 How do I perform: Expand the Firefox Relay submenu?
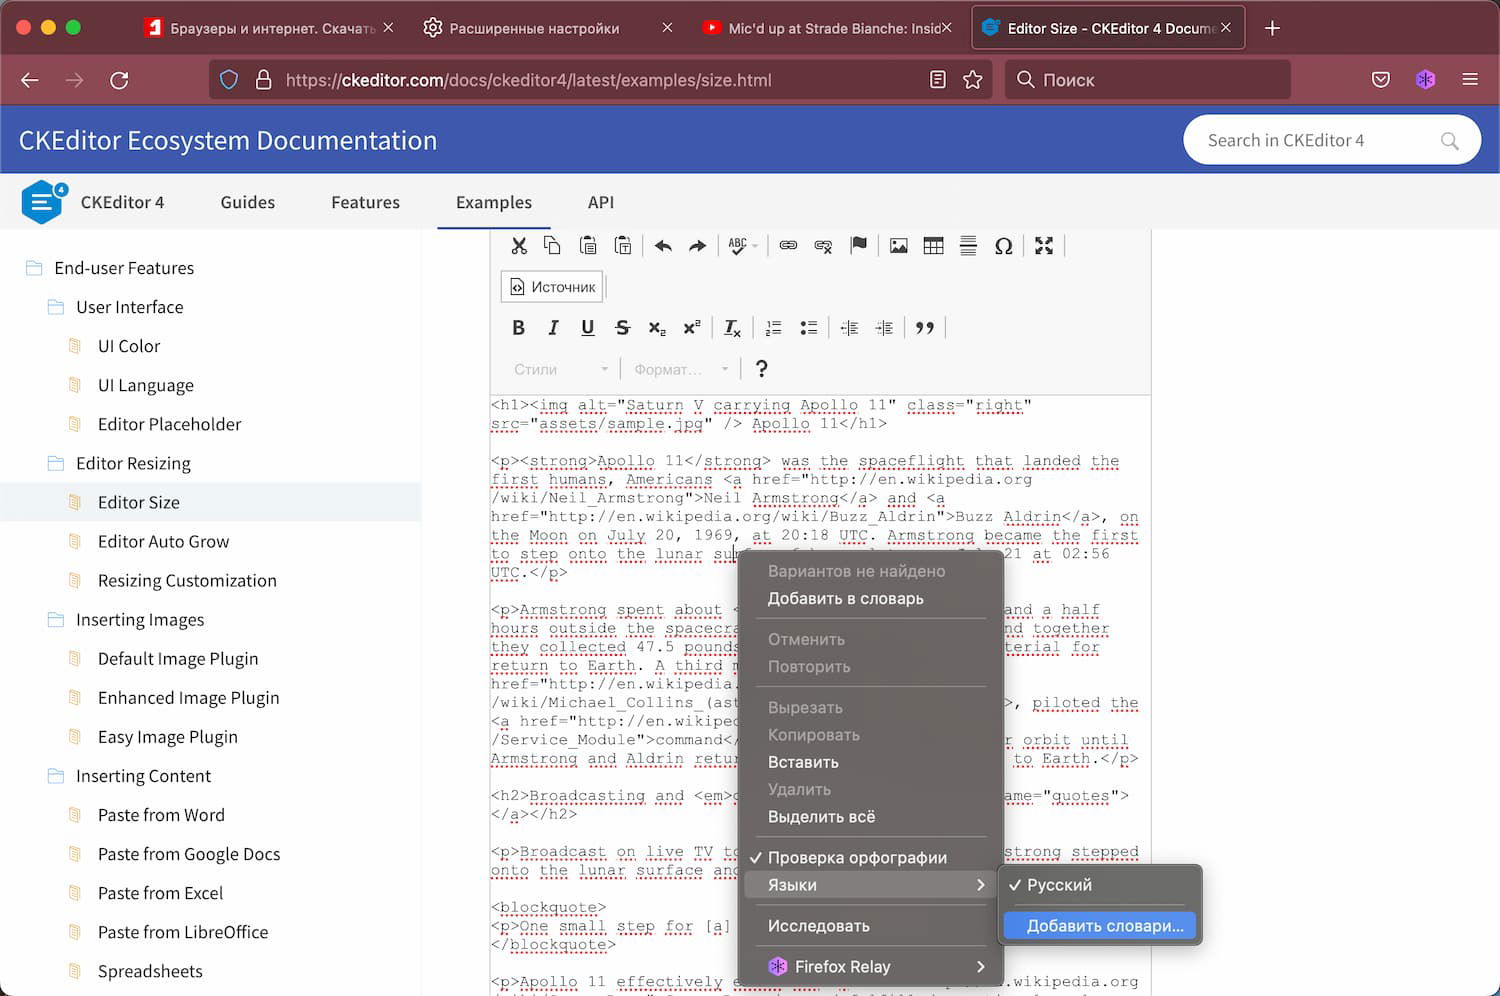point(870,967)
